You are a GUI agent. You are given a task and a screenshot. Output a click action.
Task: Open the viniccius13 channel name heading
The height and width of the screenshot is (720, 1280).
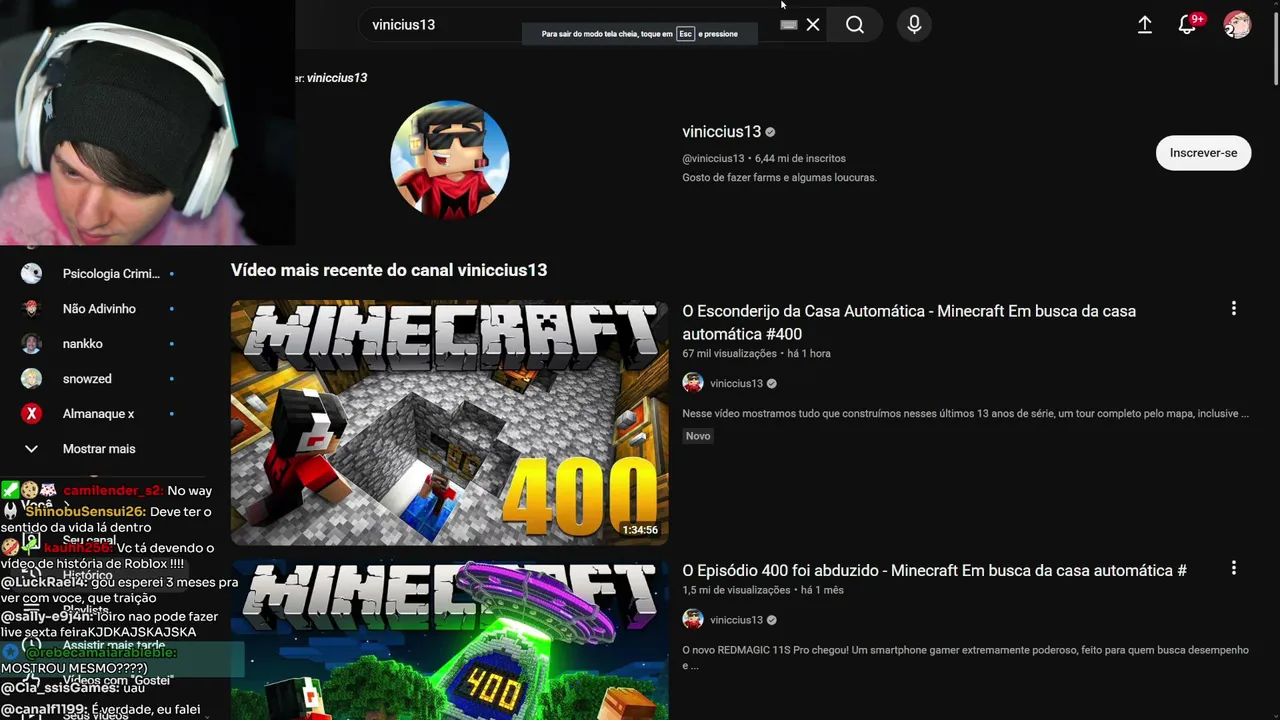(x=721, y=132)
